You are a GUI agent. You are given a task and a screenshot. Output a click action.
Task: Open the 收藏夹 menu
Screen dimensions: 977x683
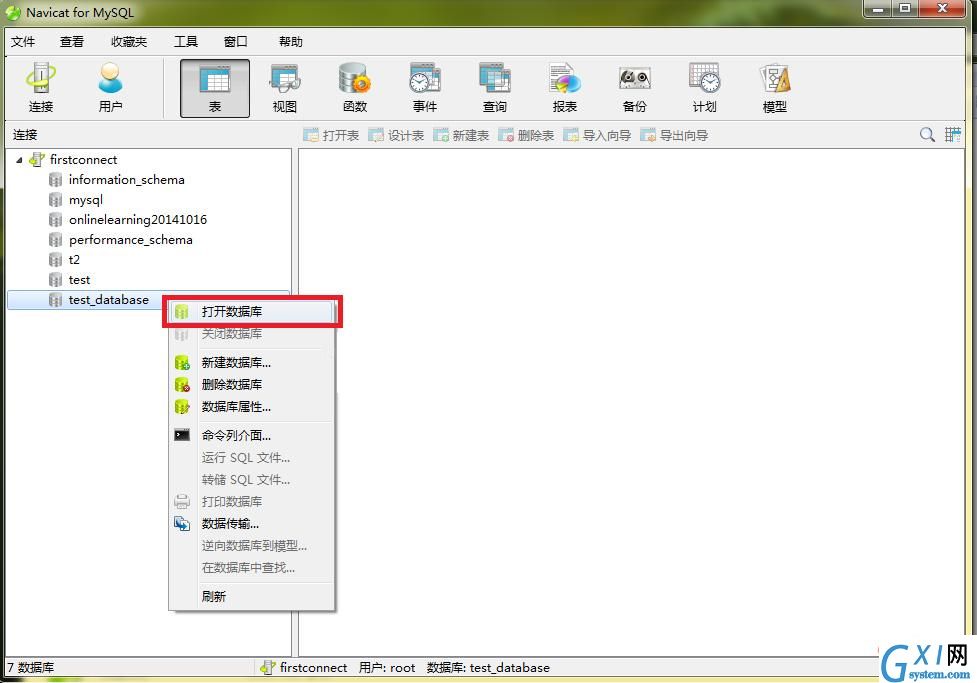(x=129, y=42)
